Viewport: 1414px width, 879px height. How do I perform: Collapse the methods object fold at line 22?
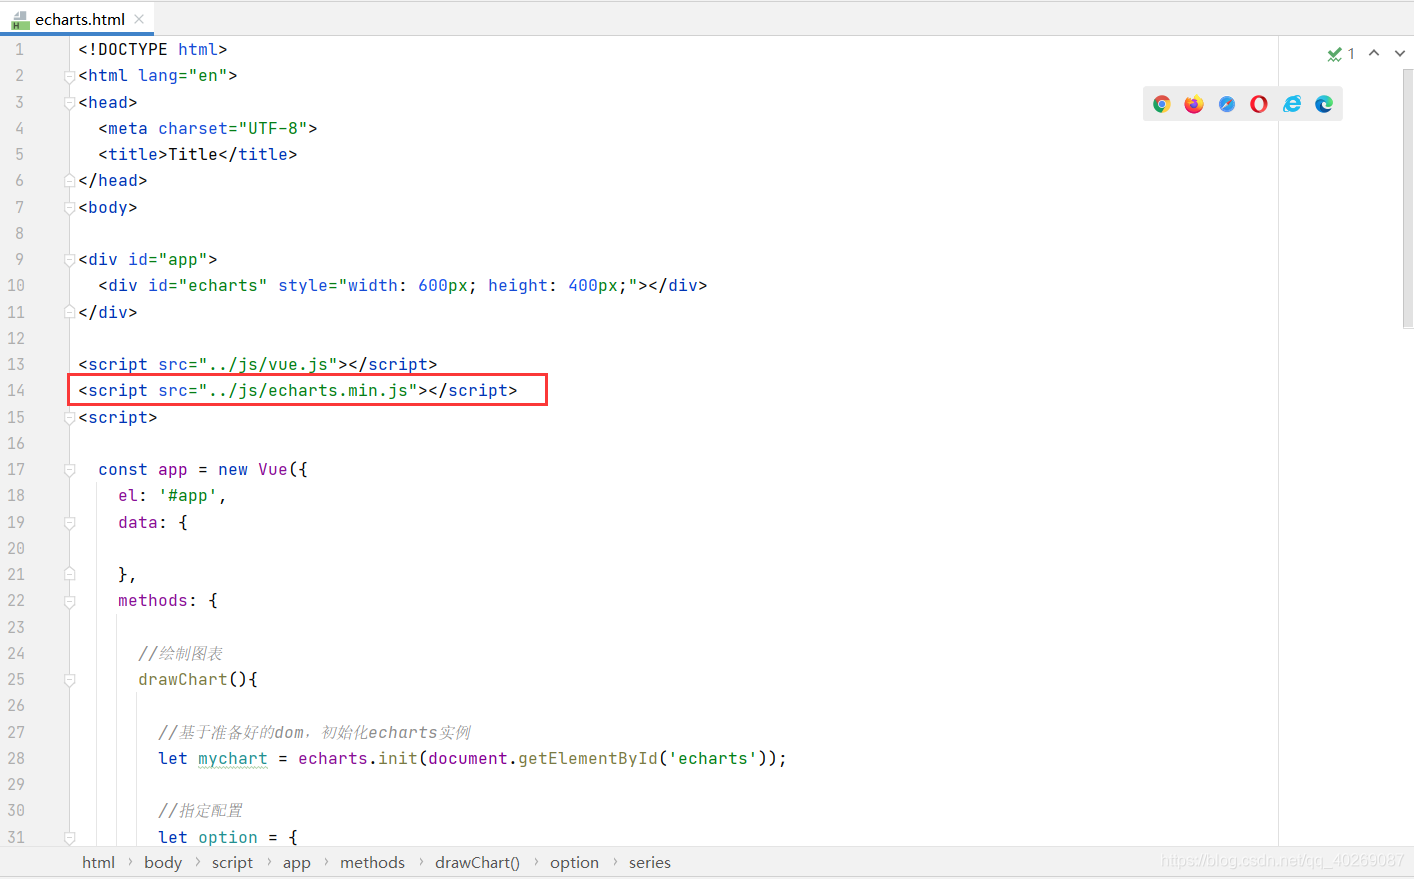coord(69,601)
